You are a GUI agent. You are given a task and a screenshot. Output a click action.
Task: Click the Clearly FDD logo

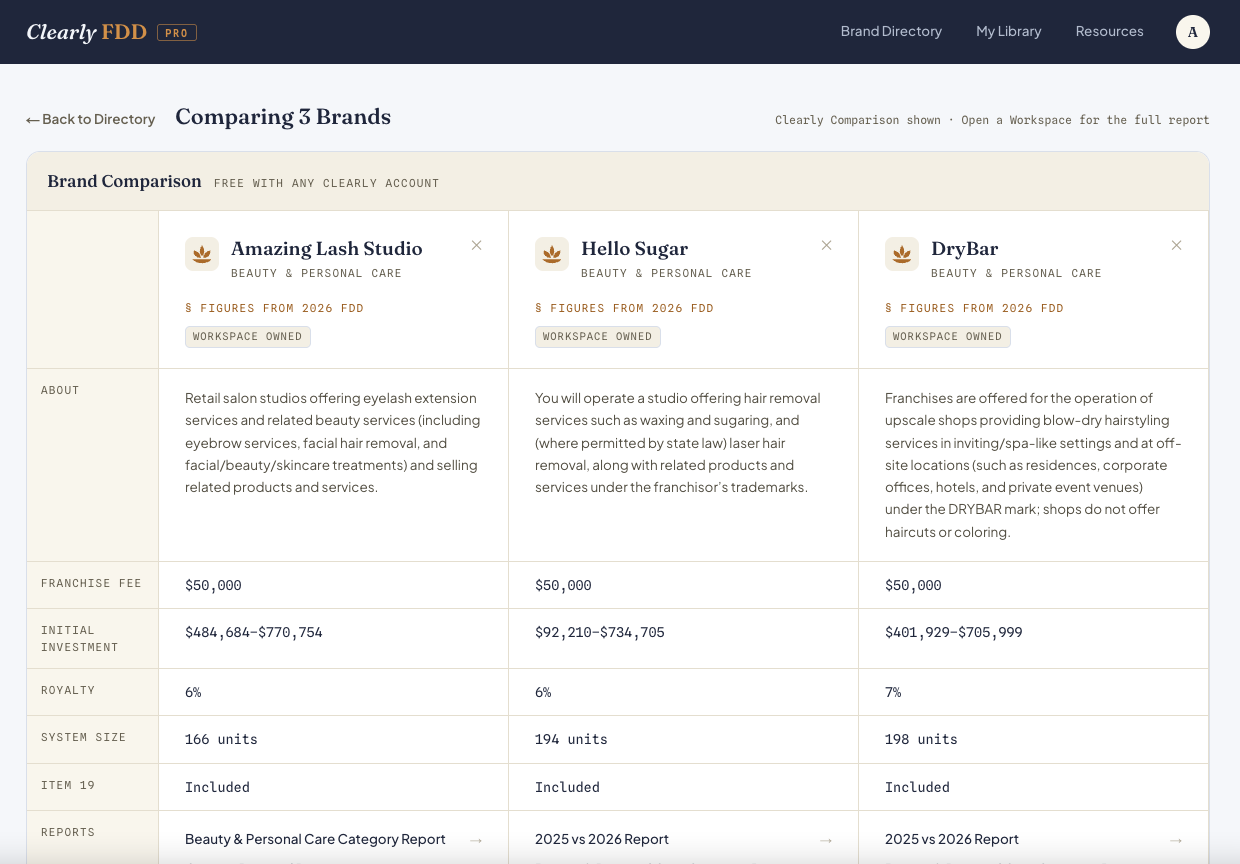pyautogui.click(x=87, y=32)
